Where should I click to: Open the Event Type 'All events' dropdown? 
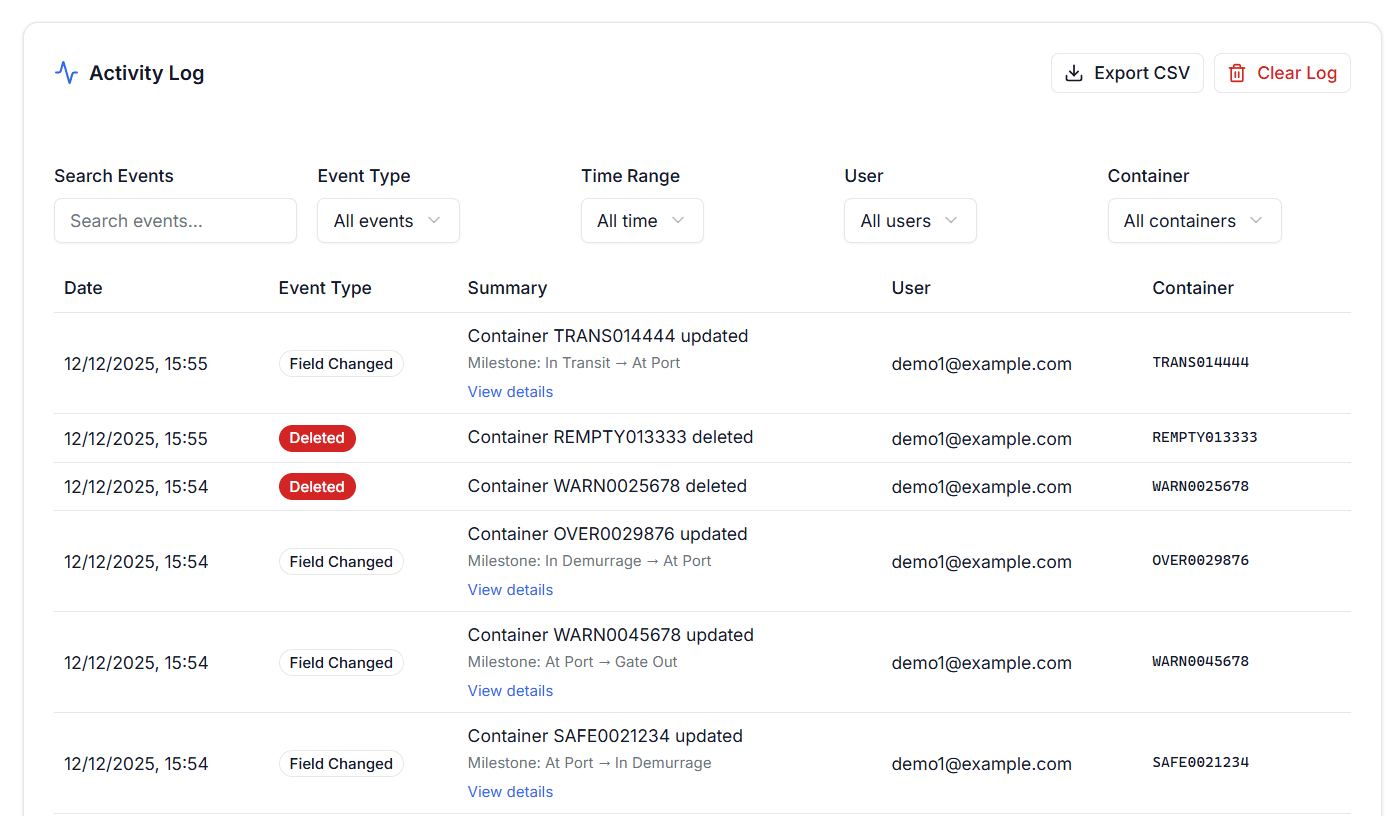pyautogui.click(x=388, y=221)
